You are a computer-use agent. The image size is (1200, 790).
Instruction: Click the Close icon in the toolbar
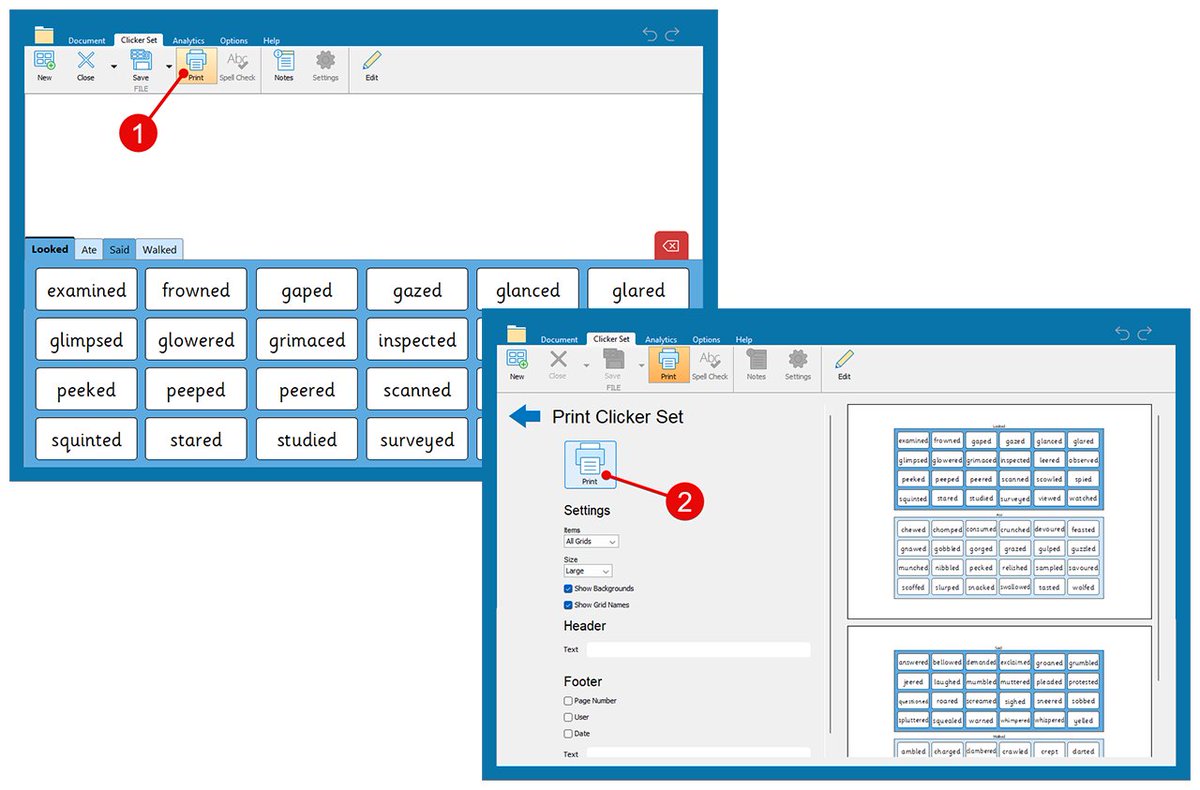coord(86,62)
